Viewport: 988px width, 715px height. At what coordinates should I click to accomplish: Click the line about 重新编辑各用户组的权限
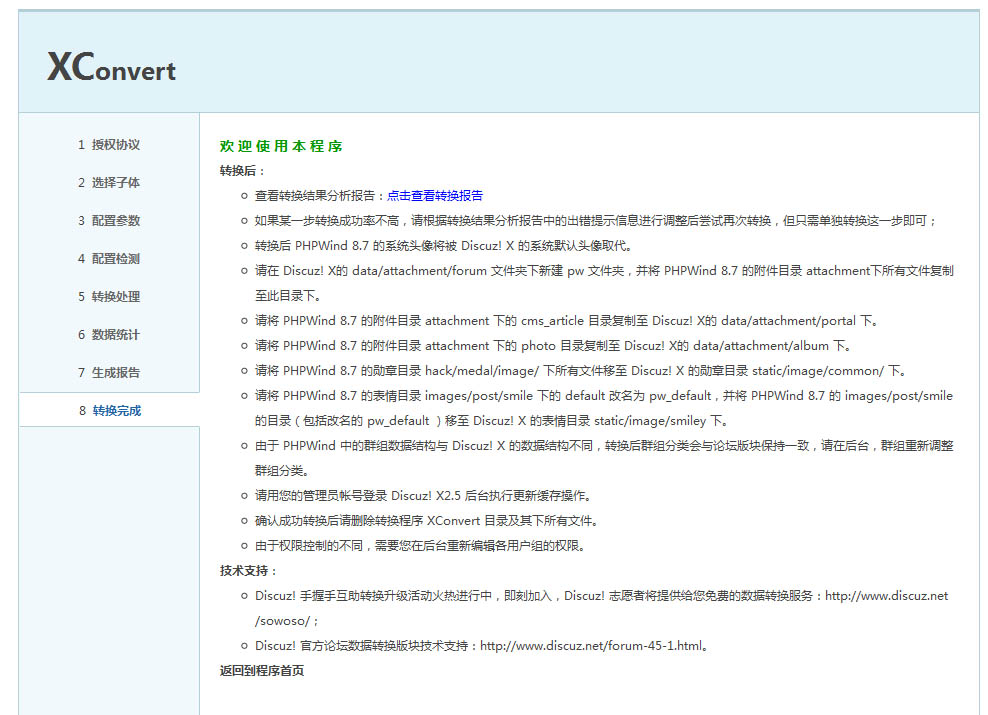pos(419,546)
